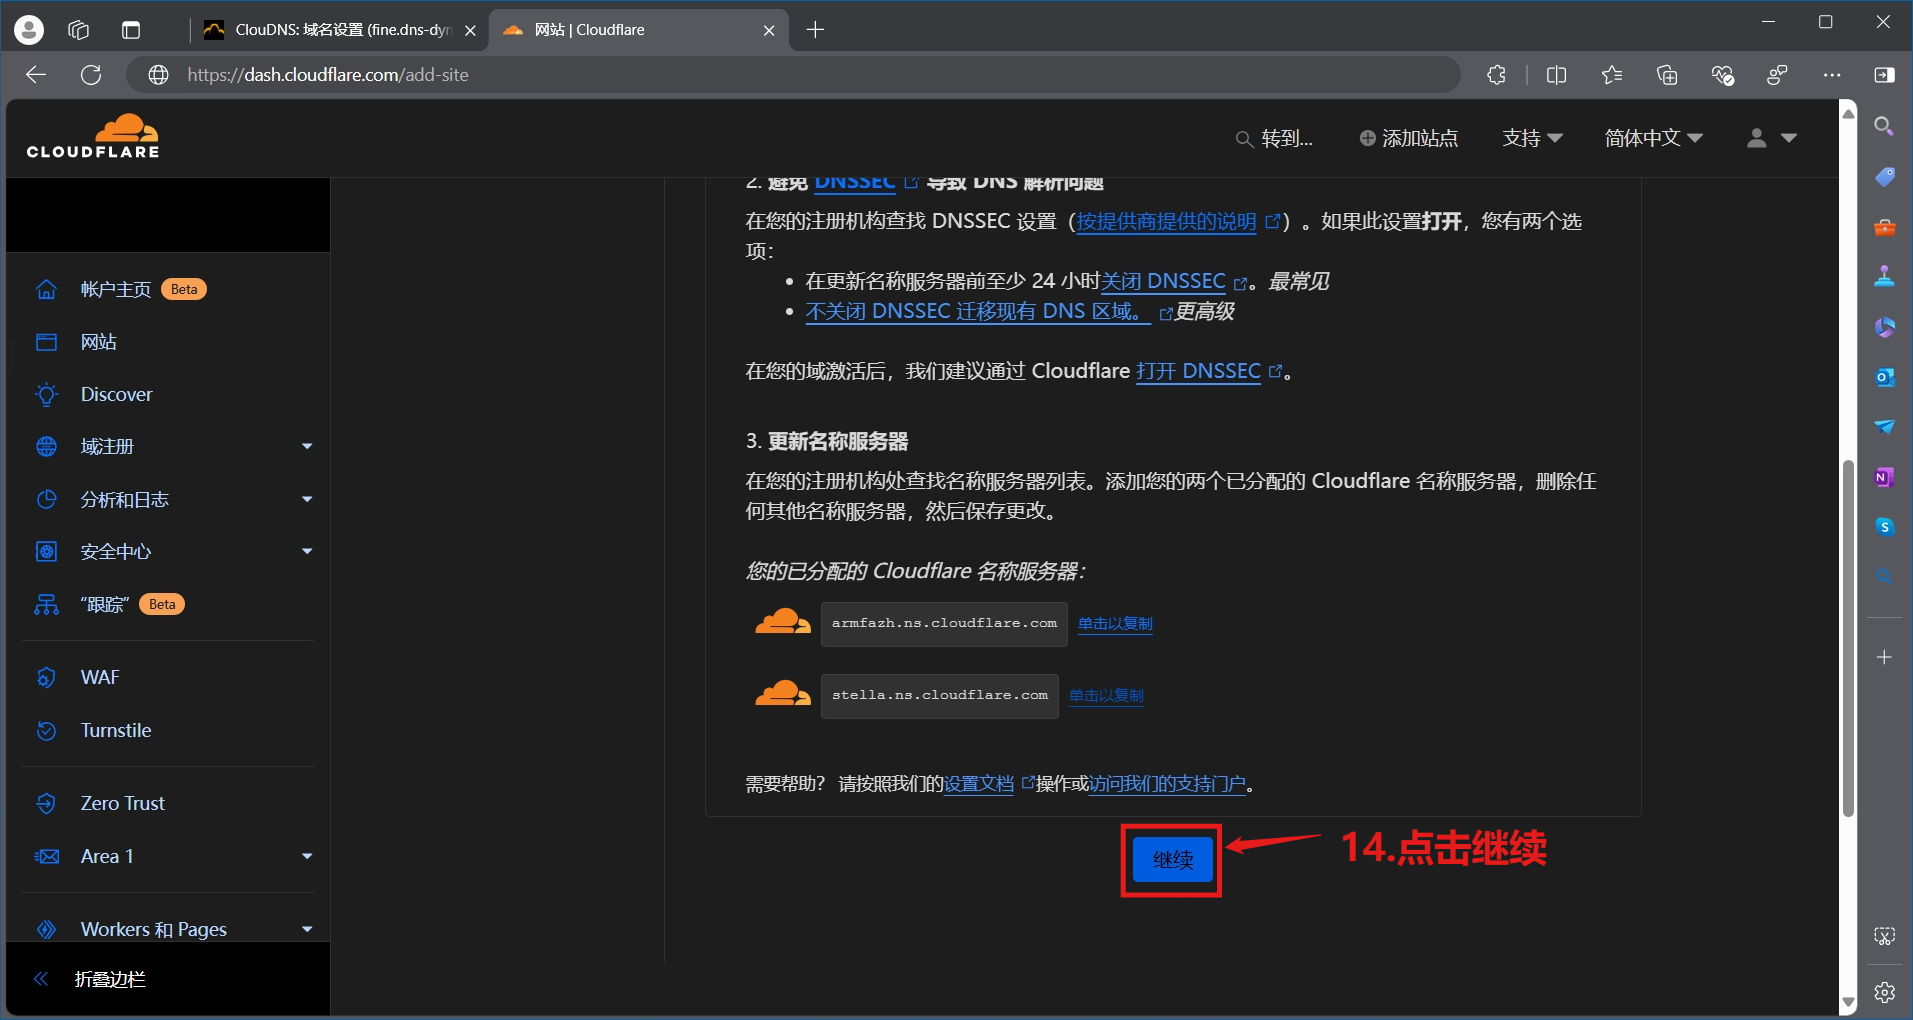Click the scroll down arrow

click(1848, 1002)
